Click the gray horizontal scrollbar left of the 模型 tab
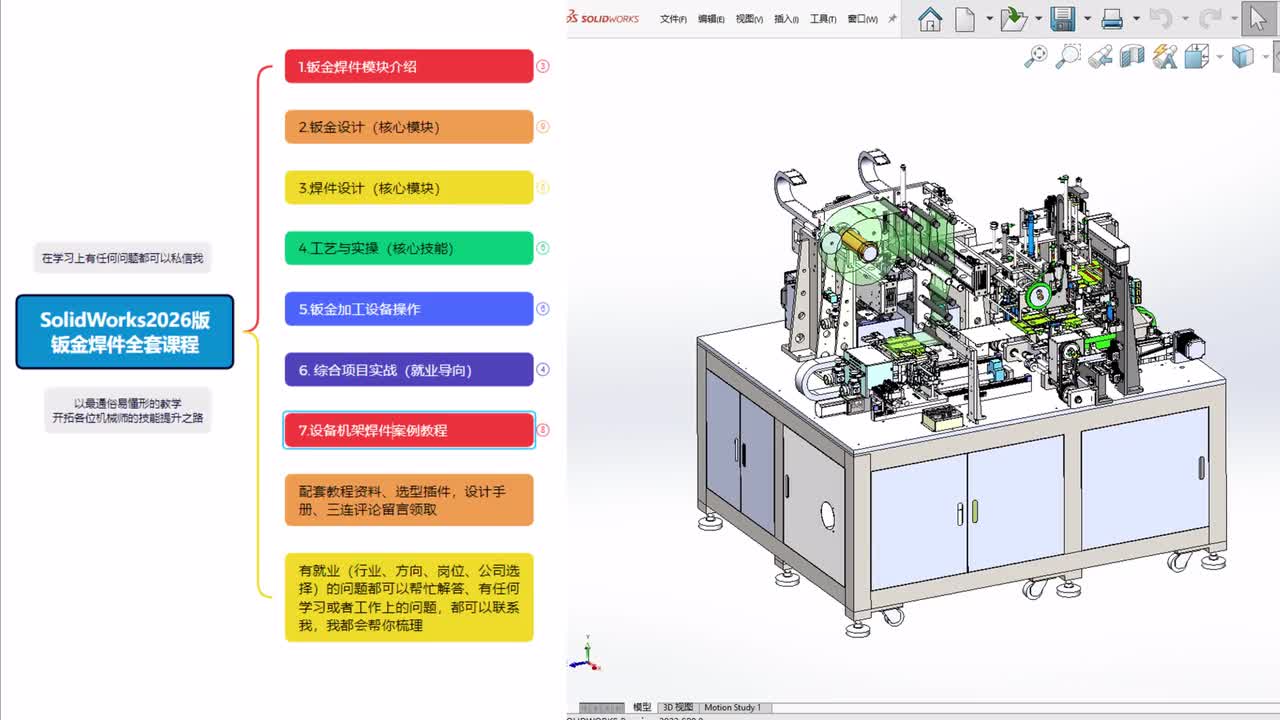The image size is (1280, 720). (602, 708)
